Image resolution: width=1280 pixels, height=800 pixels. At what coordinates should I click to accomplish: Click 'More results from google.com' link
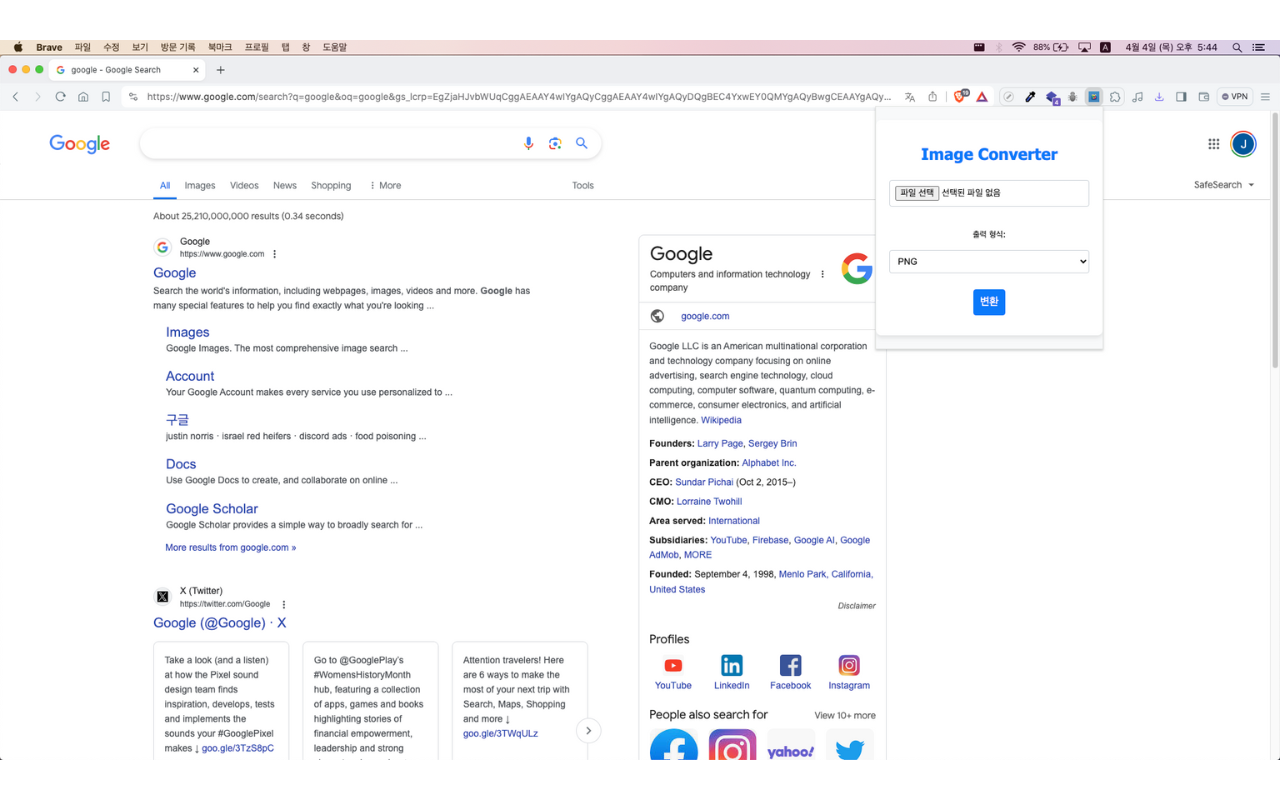pos(231,547)
